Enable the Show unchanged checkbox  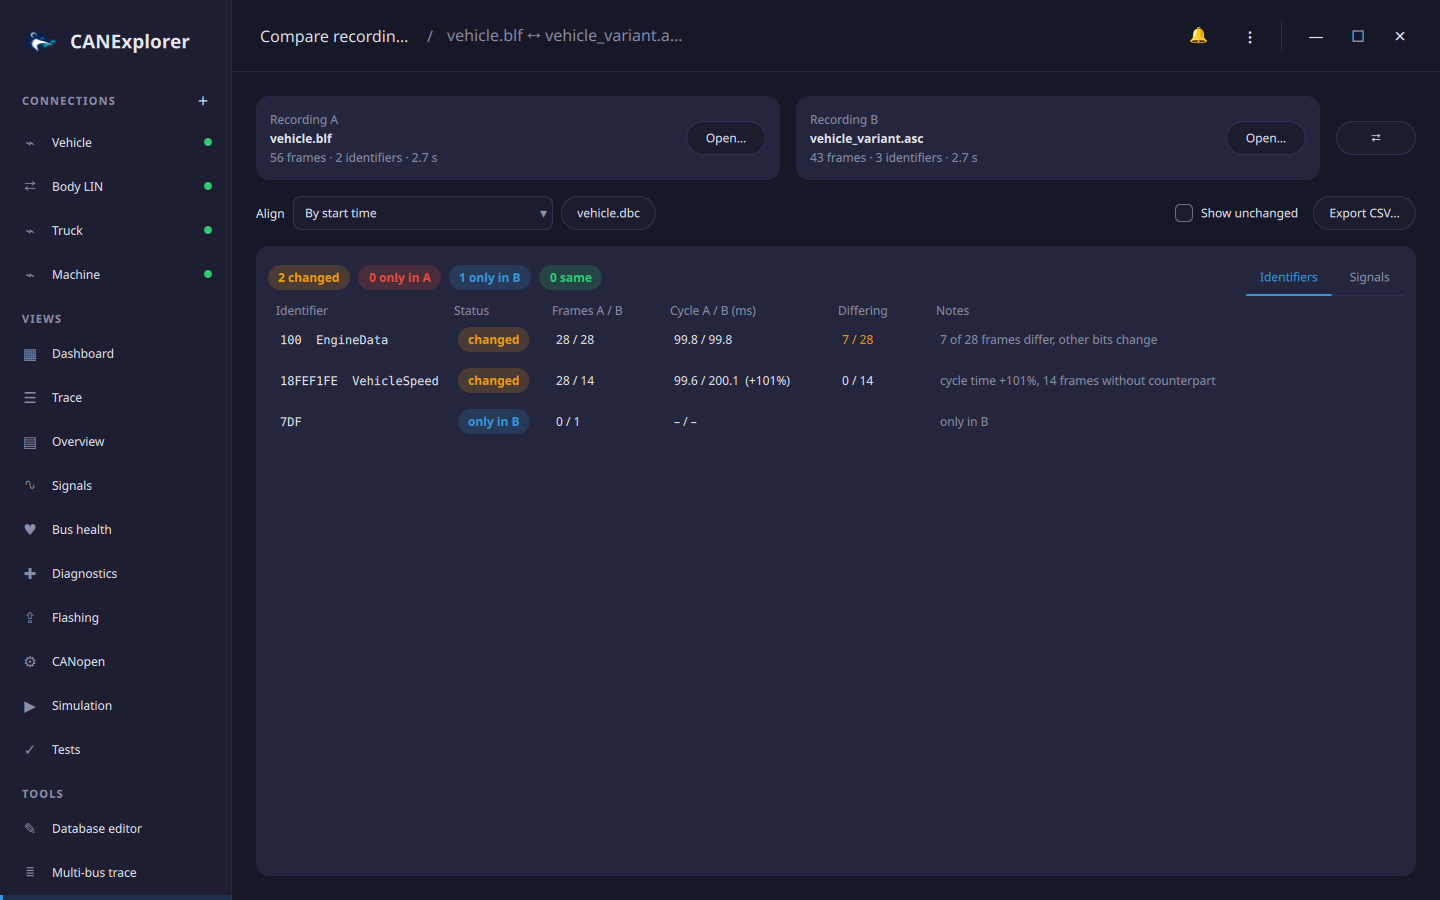point(1184,213)
